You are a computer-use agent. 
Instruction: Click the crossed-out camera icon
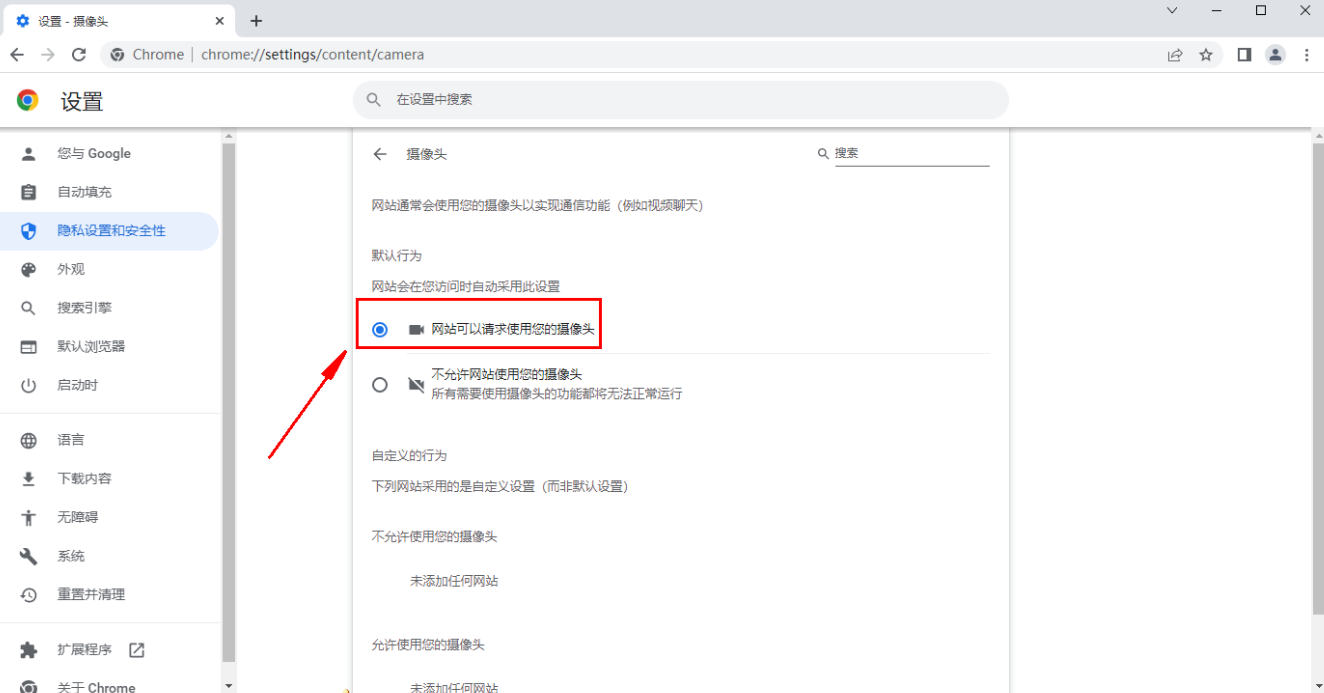[x=416, y=384]
